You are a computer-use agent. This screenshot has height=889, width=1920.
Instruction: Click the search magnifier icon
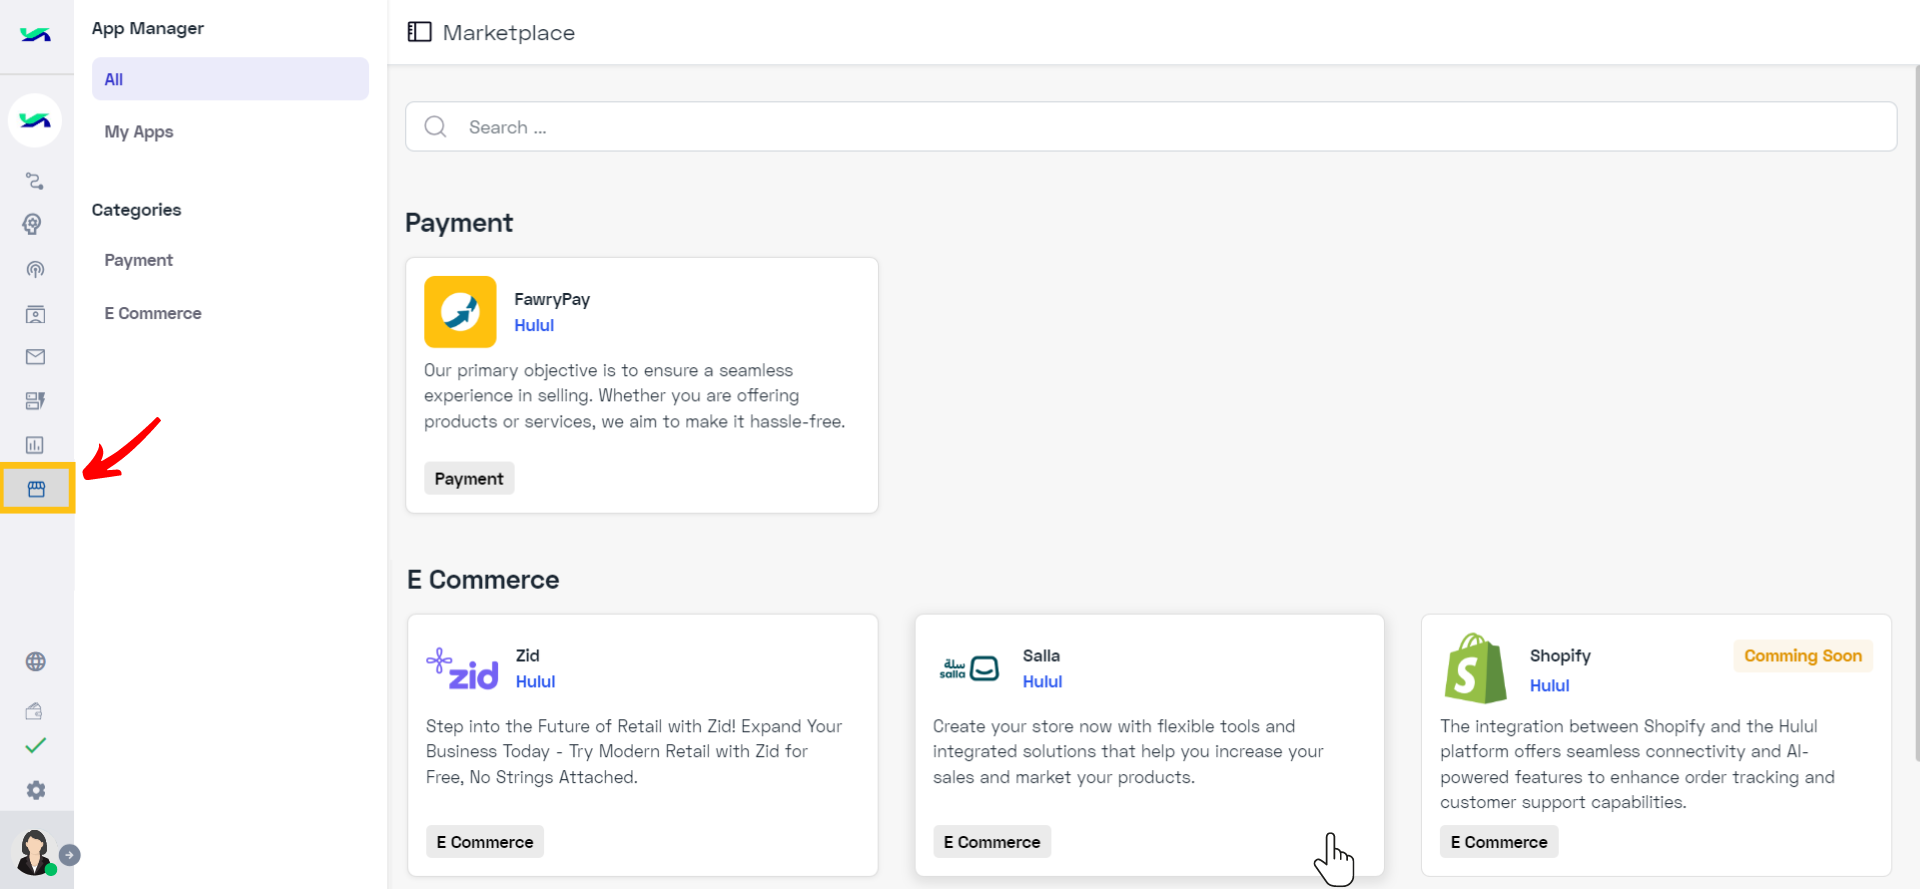click(x=435, y=127)
